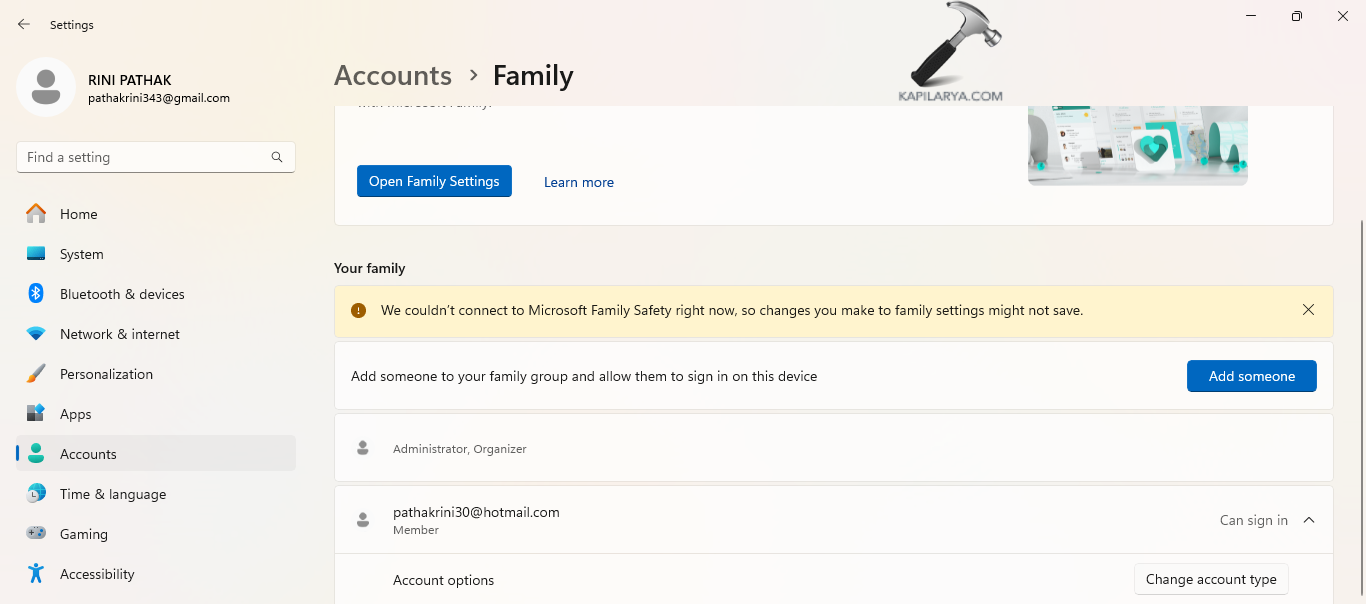Image resolution: width=1366 pixels, height=604 pixels.
Task: Click the Time & language globe icon
Action: 36,494
